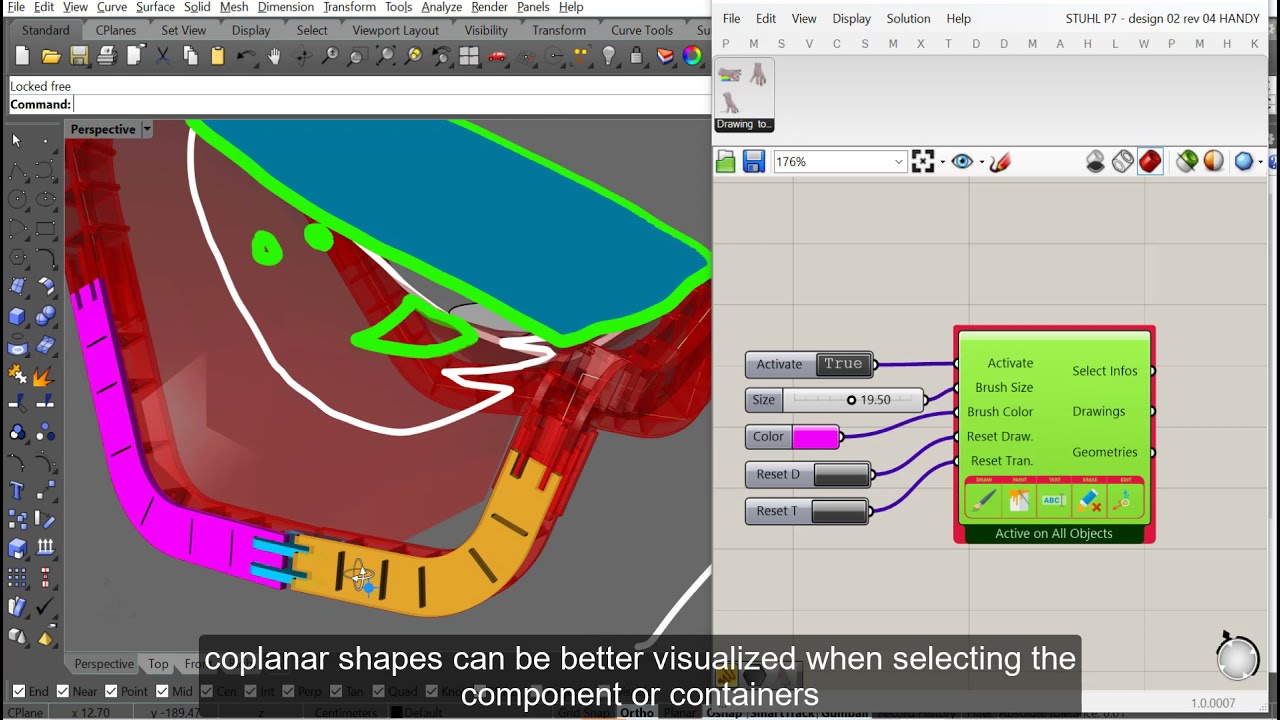Select the shaded red preview mode icon
This screenshot has height=720, width=1280.
click(x=1150, y=162)
